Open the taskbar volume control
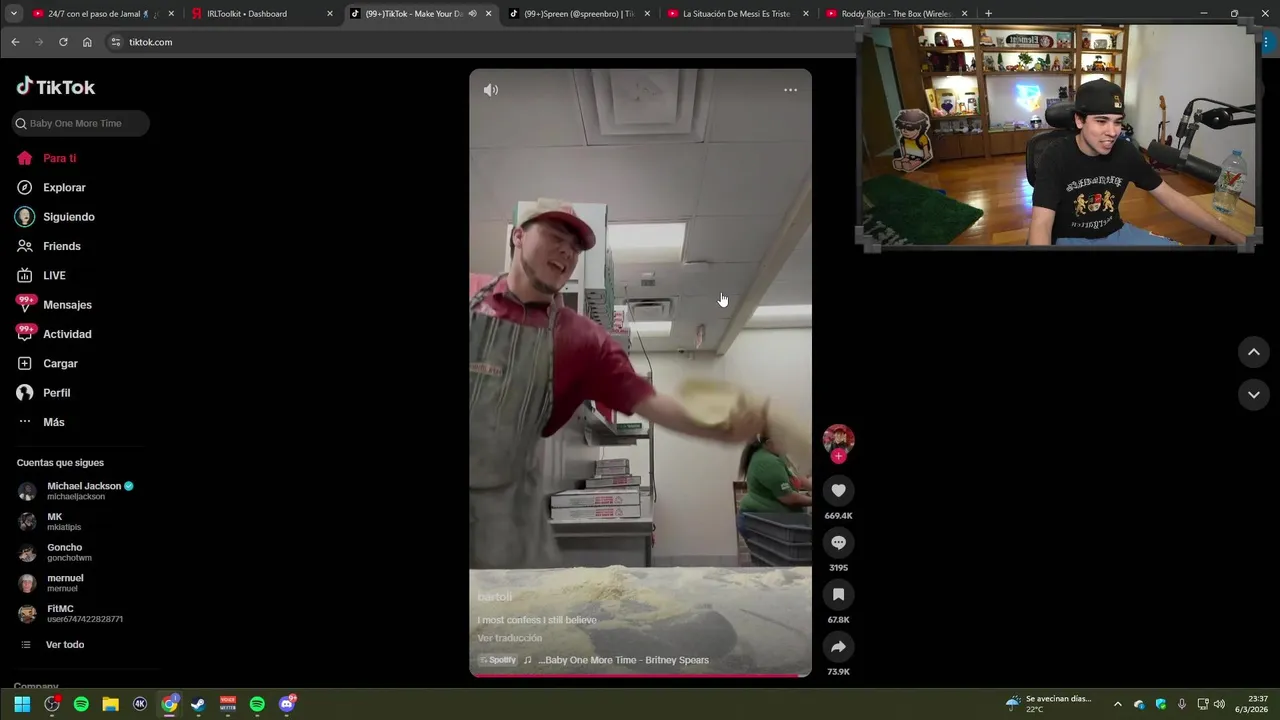This screenshot has height=720, width=1280. click(x=1219, y=704)
